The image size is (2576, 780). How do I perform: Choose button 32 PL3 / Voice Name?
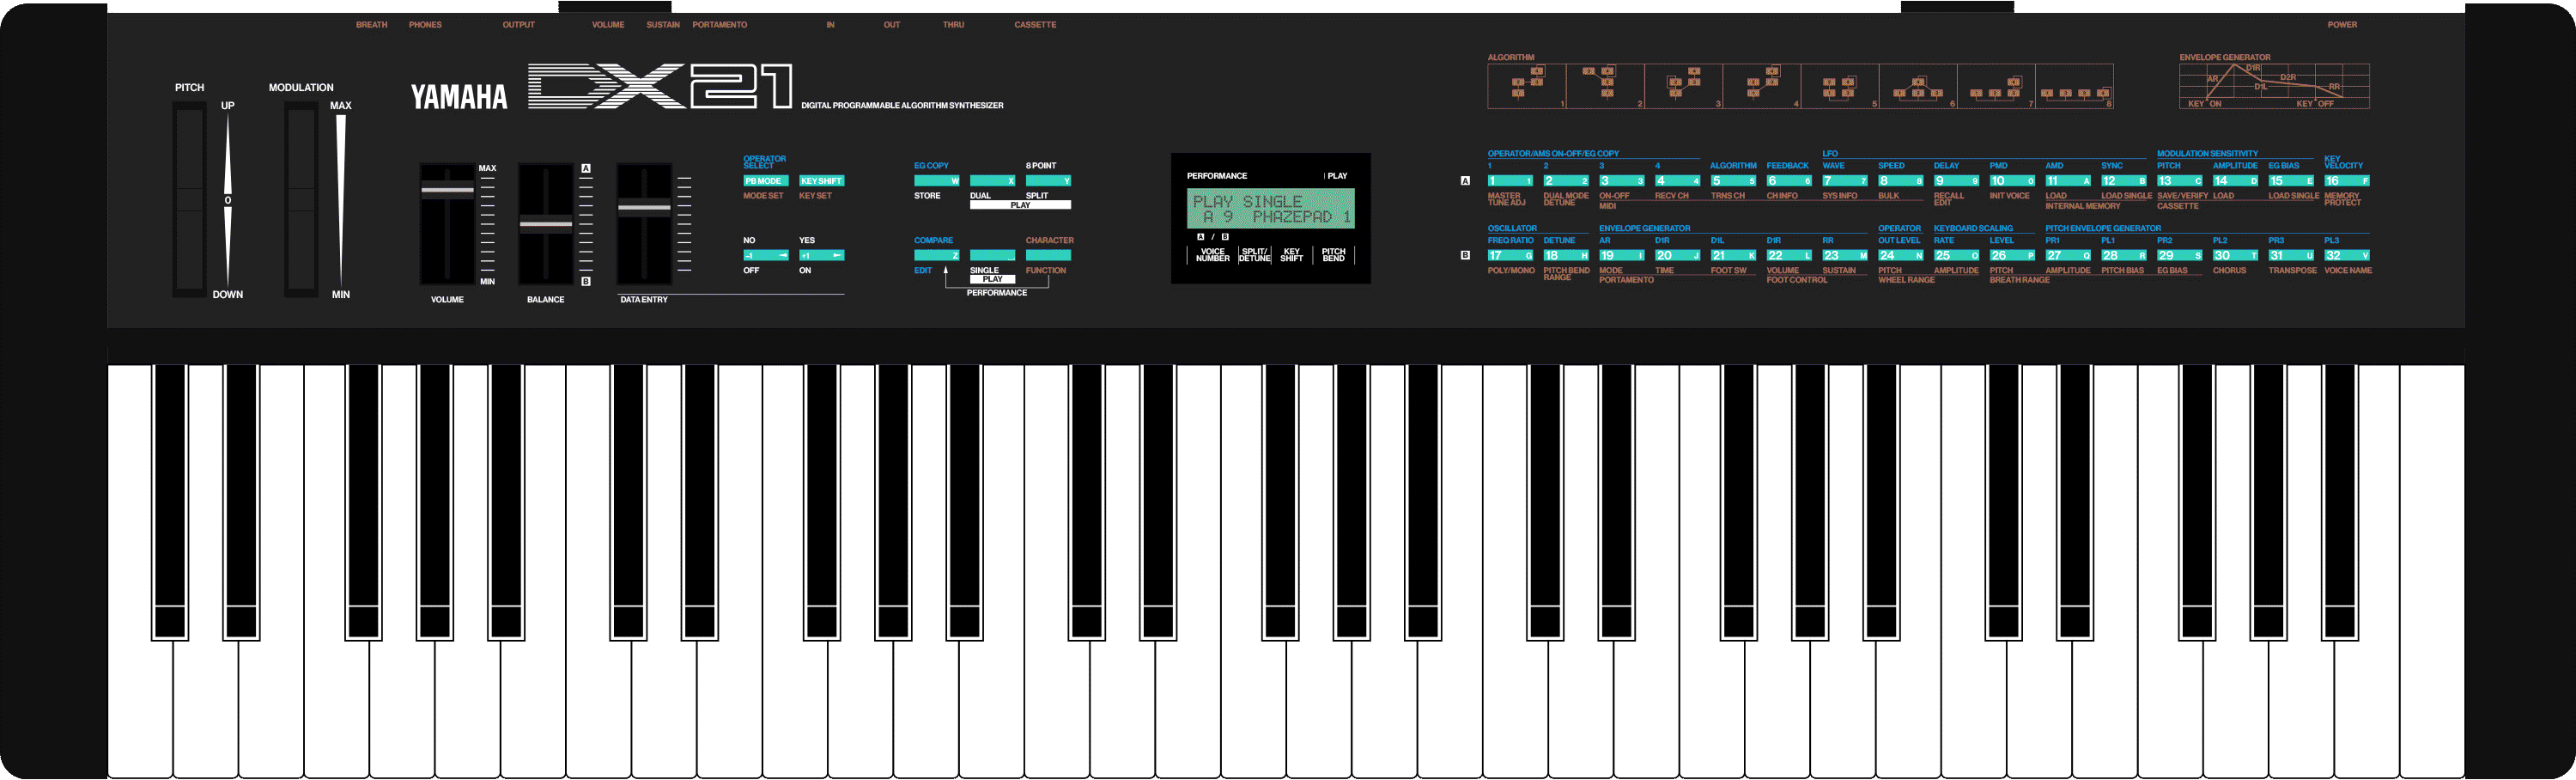(2347, 255)
